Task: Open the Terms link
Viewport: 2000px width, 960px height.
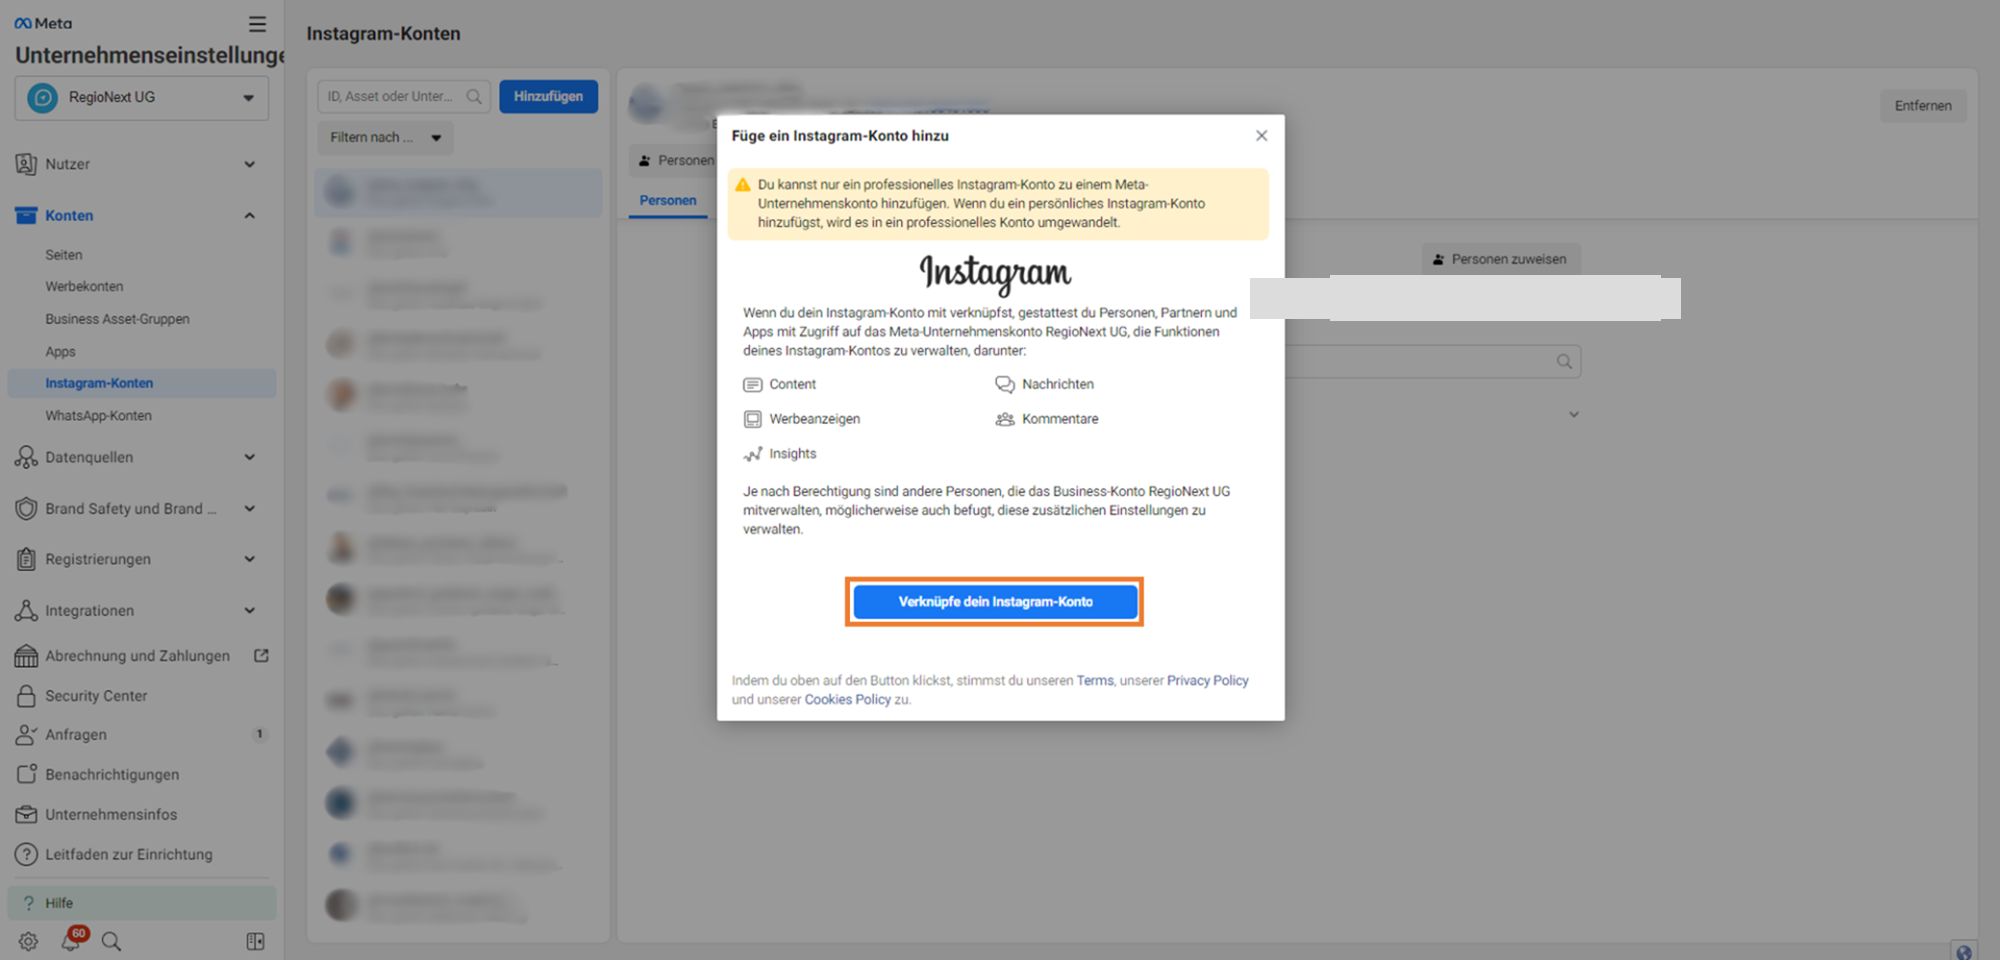Action: click(x=1095, y=681)
